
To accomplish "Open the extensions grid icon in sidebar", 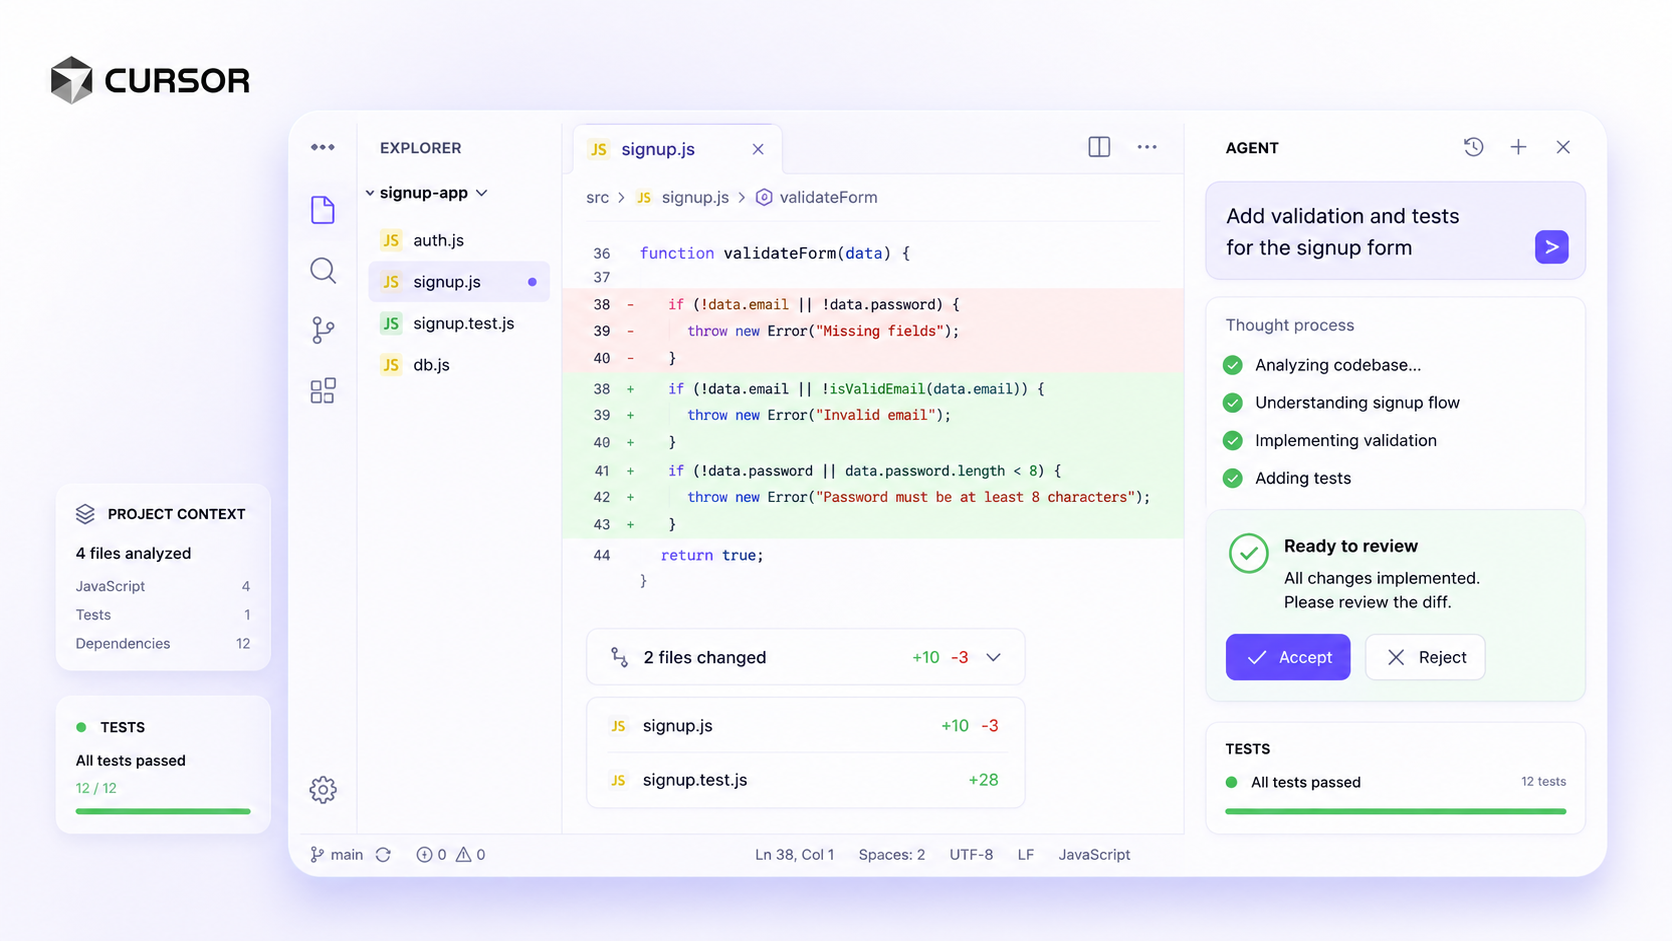I will [323, 391].
